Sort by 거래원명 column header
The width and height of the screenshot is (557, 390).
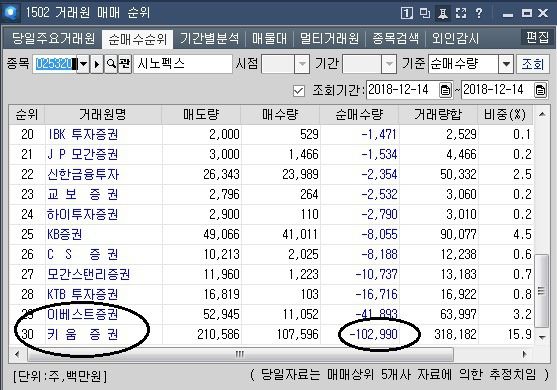pos(103,115)
